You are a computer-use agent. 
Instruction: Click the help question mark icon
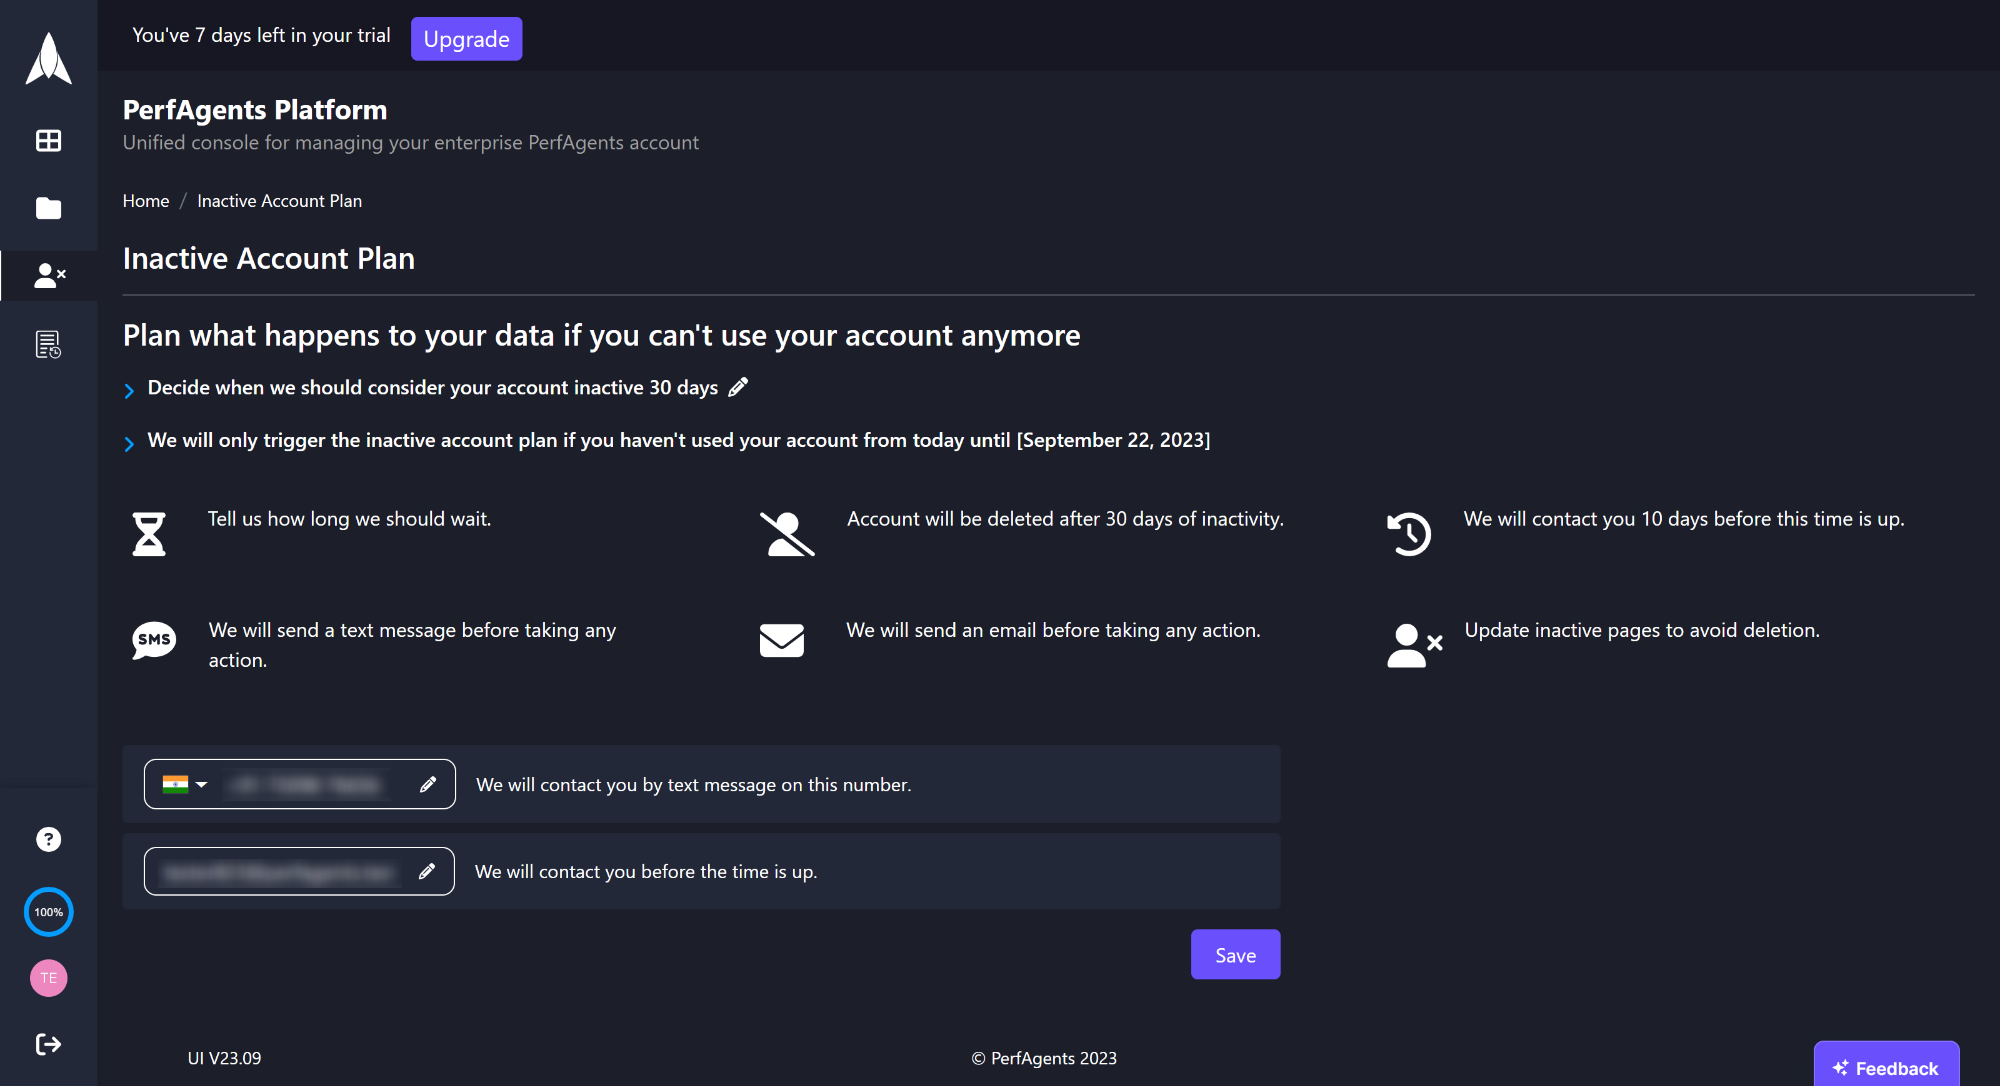pyautogui.click(x=48, y=839)
